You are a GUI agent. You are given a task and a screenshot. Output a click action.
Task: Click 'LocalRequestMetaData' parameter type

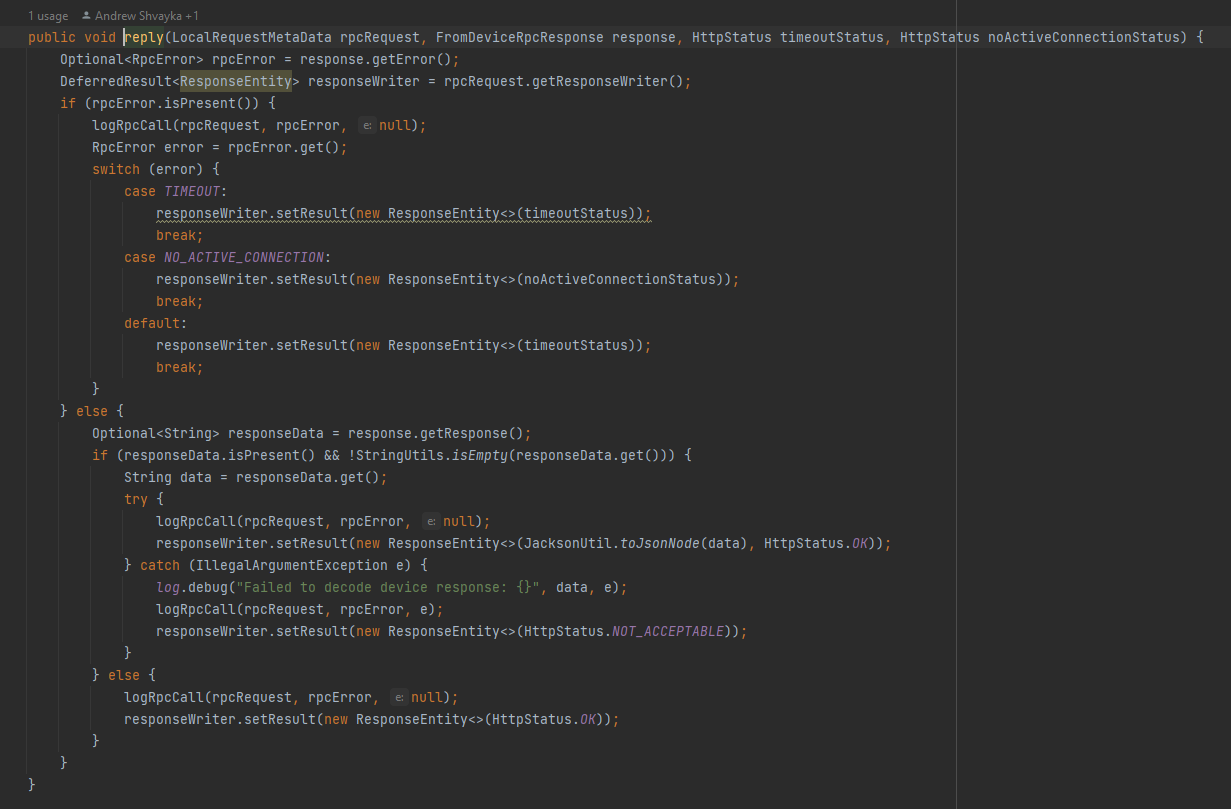tap(252, 37)
